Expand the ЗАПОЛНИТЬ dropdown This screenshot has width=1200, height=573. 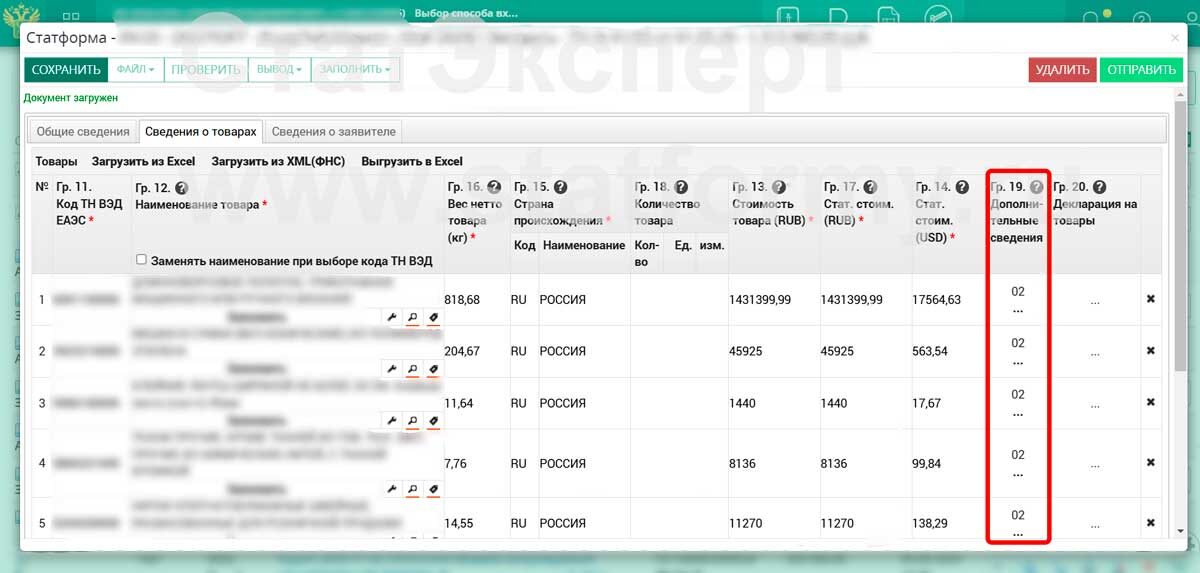pyautogui.click(x=356, y=70)
